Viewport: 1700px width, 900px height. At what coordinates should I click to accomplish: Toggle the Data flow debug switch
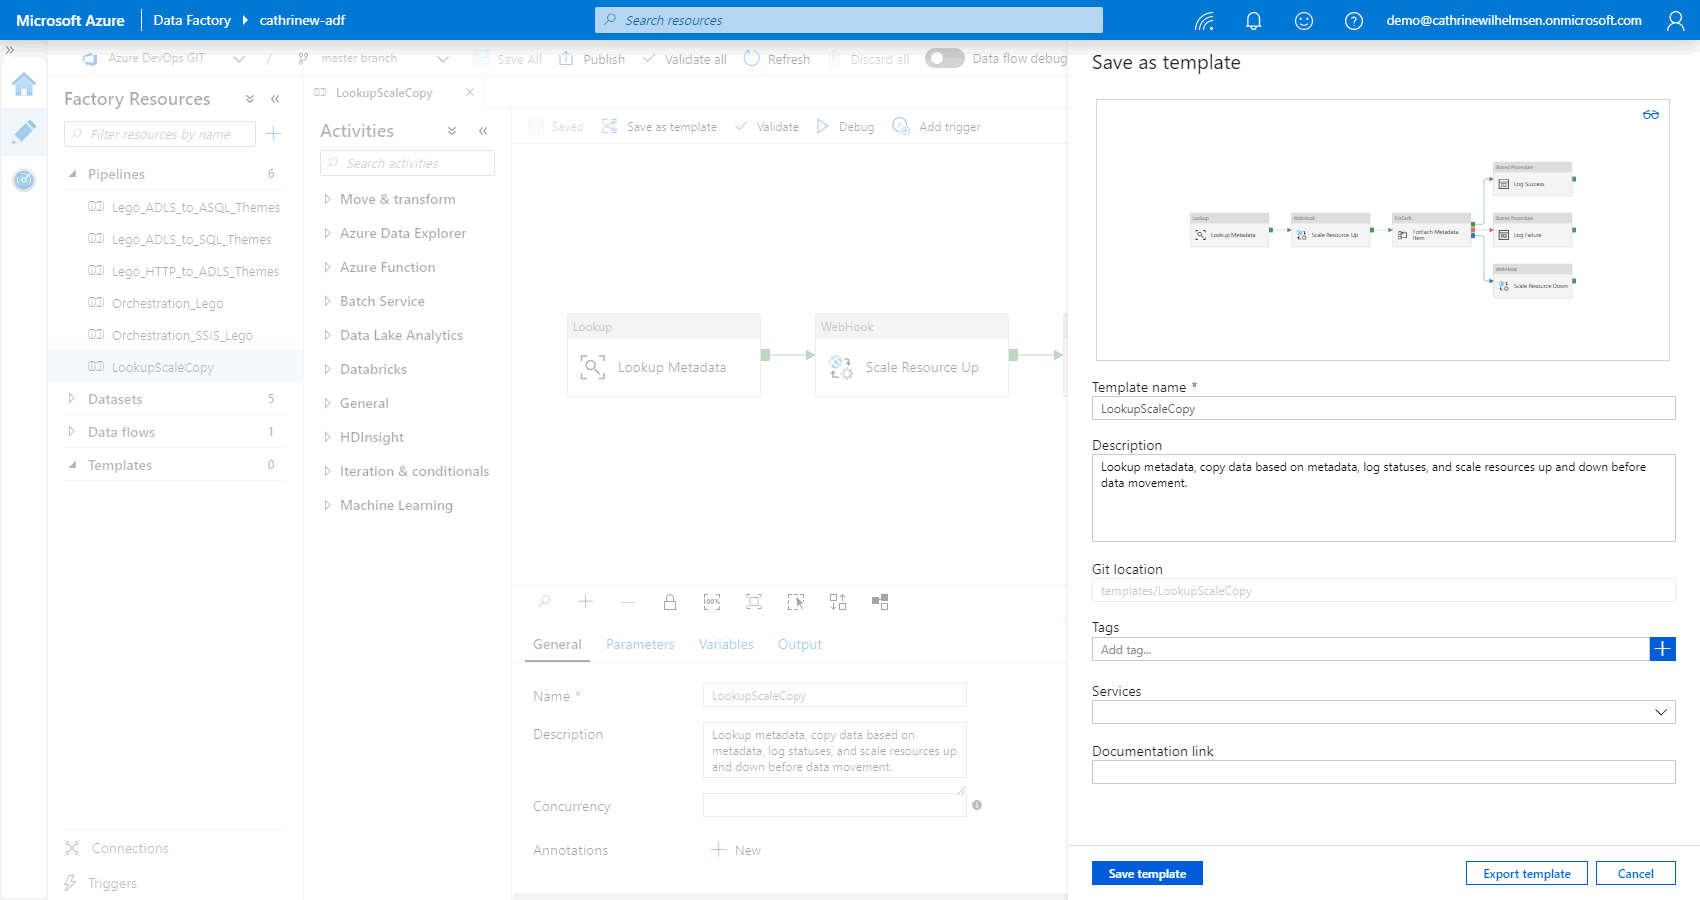(x=943, y=58)
